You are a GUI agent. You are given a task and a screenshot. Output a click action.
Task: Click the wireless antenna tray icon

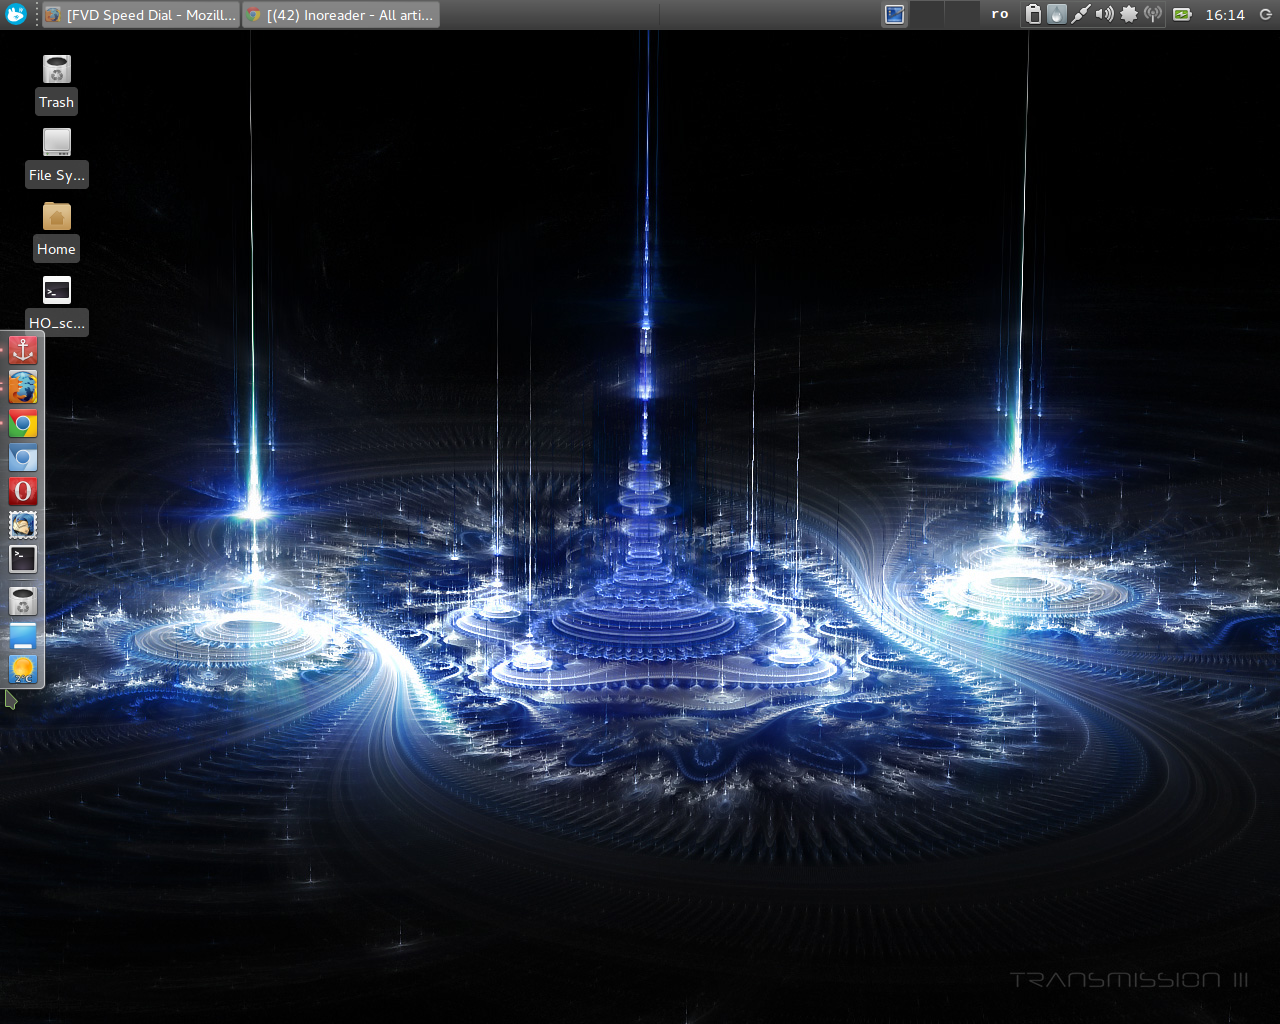pos(1153,14)
